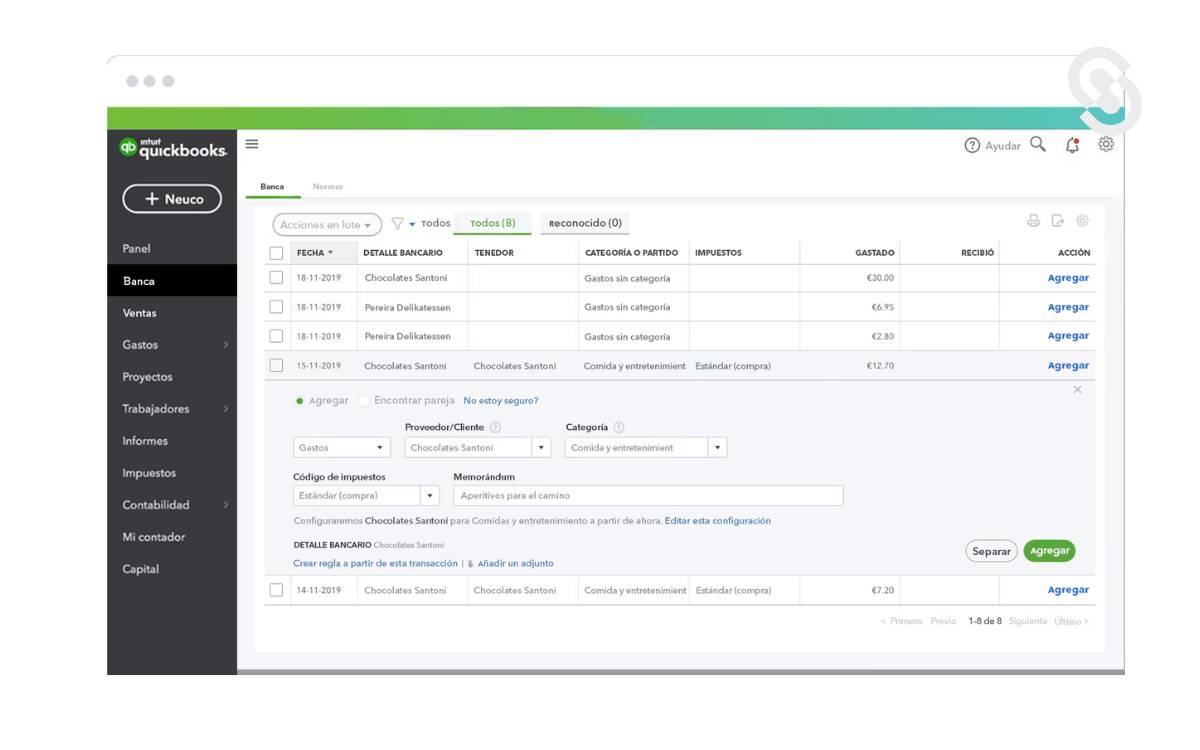Expand the Categoría dropdown
1200x750 pixels.
[717, 448]
